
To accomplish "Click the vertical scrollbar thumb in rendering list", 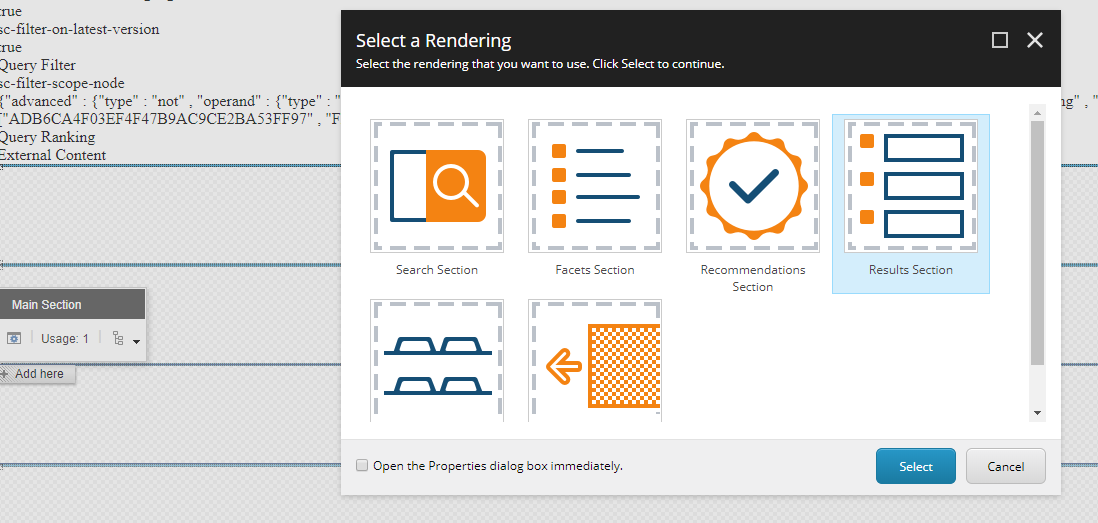I will tap(1037, 240).
